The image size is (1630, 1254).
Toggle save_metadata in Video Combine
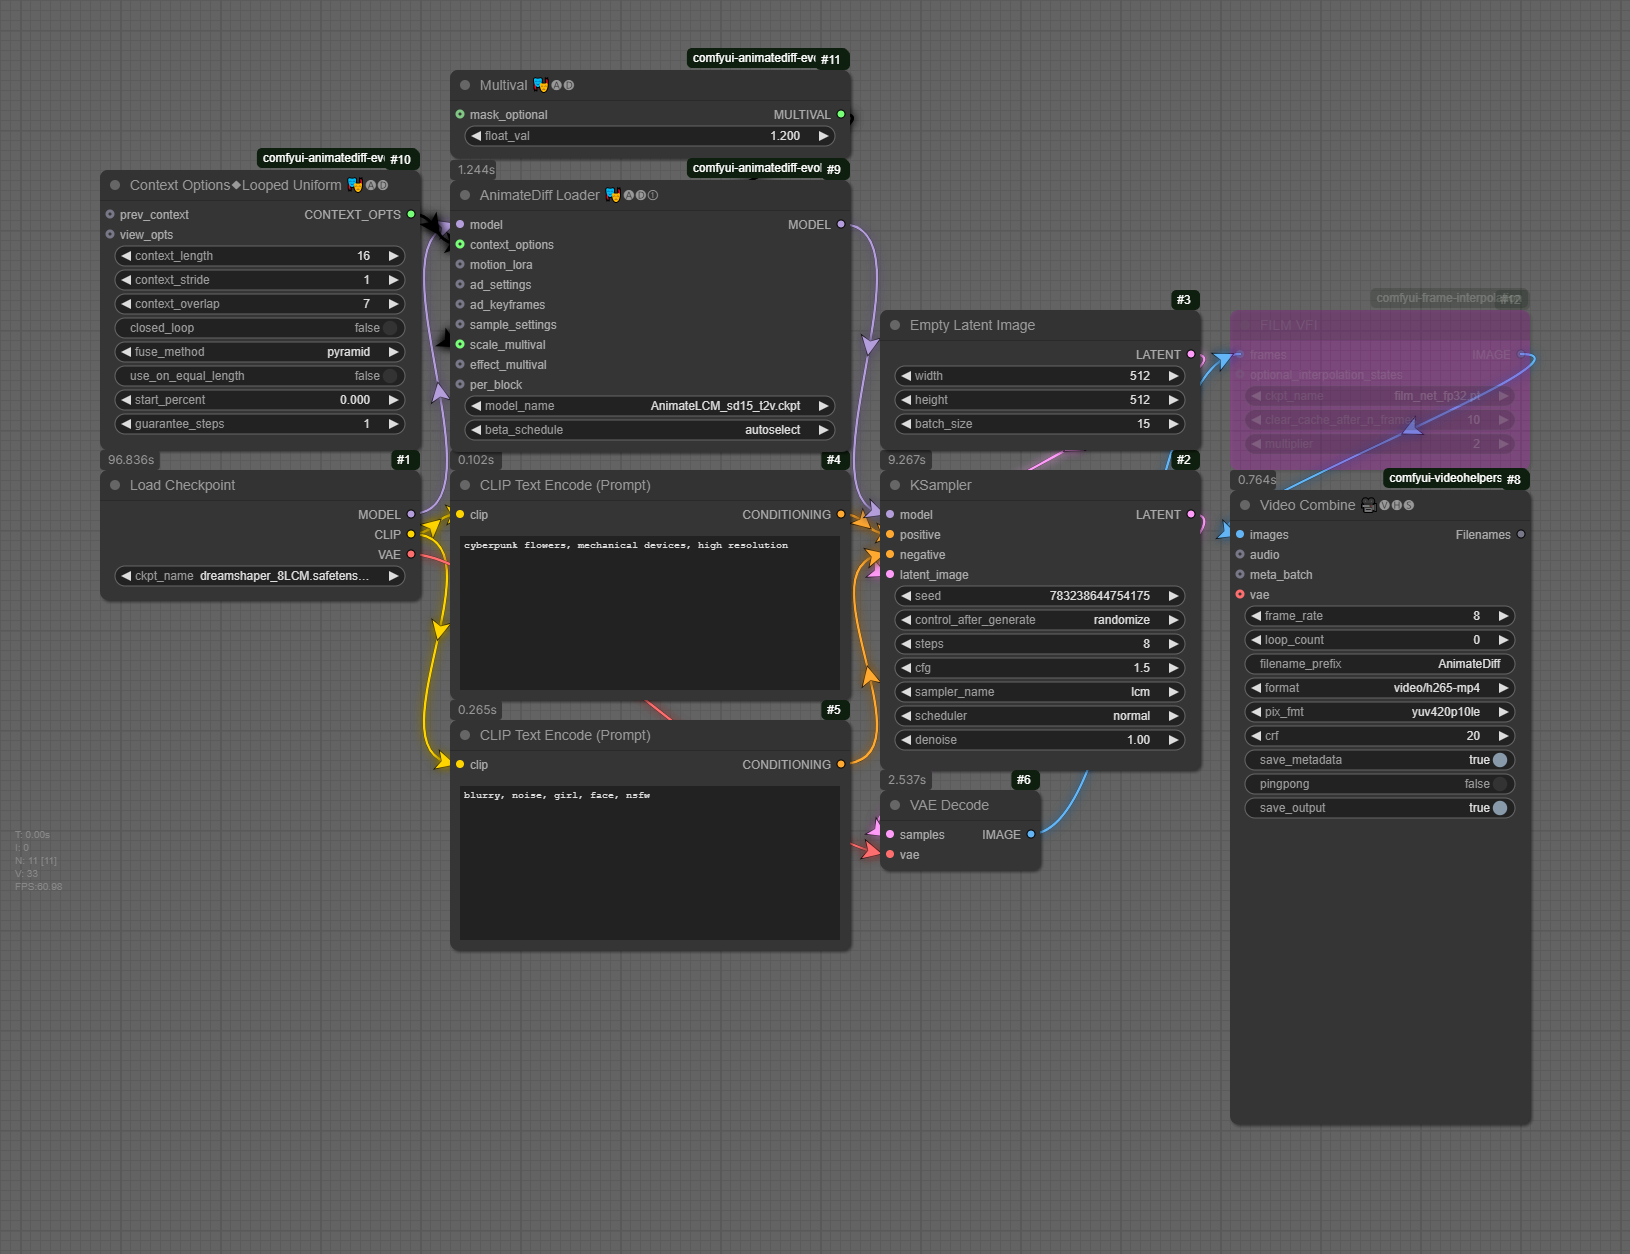coord(1499,760)
